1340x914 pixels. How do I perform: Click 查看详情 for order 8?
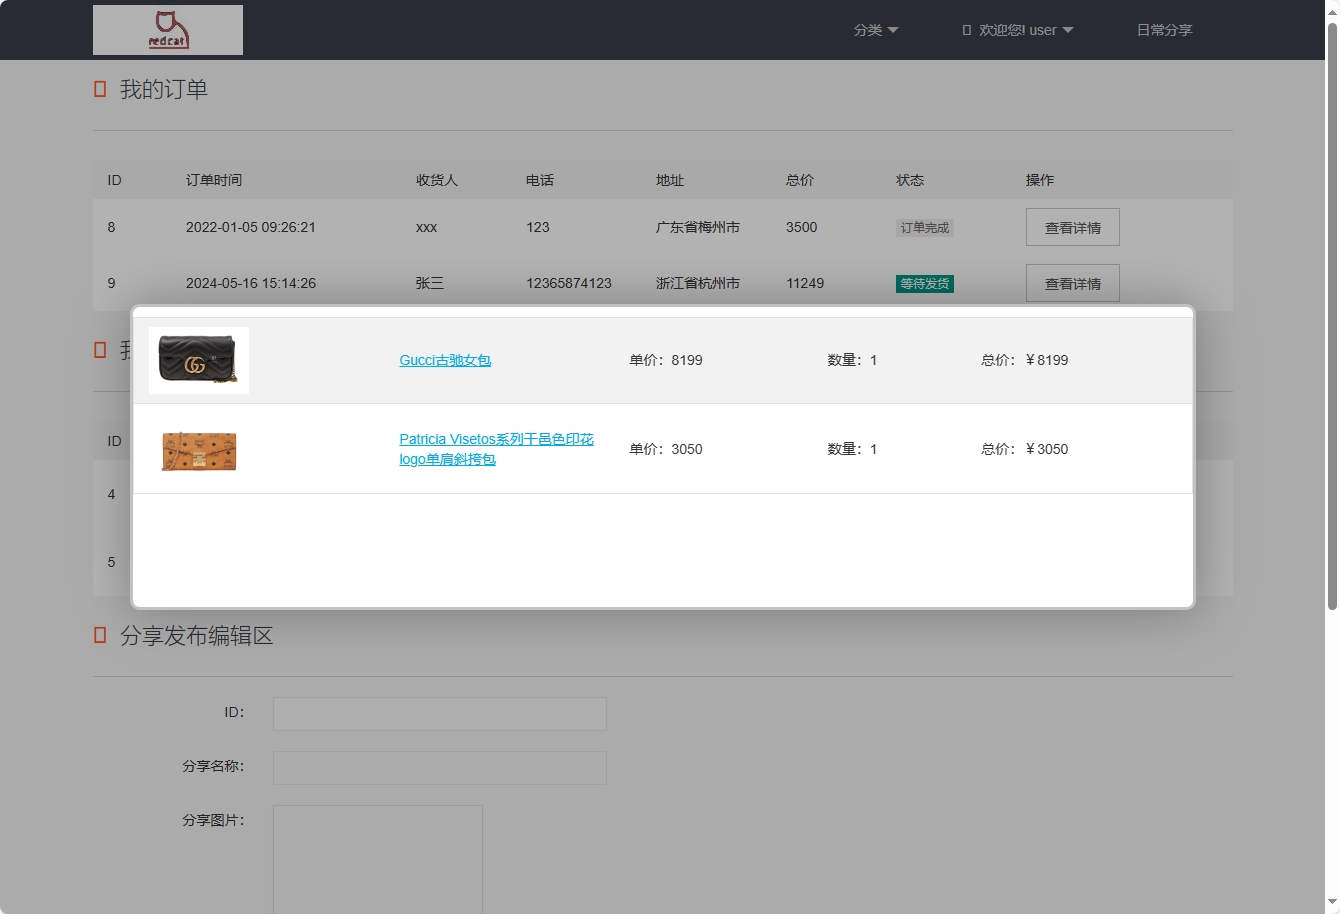point(1072,227)
